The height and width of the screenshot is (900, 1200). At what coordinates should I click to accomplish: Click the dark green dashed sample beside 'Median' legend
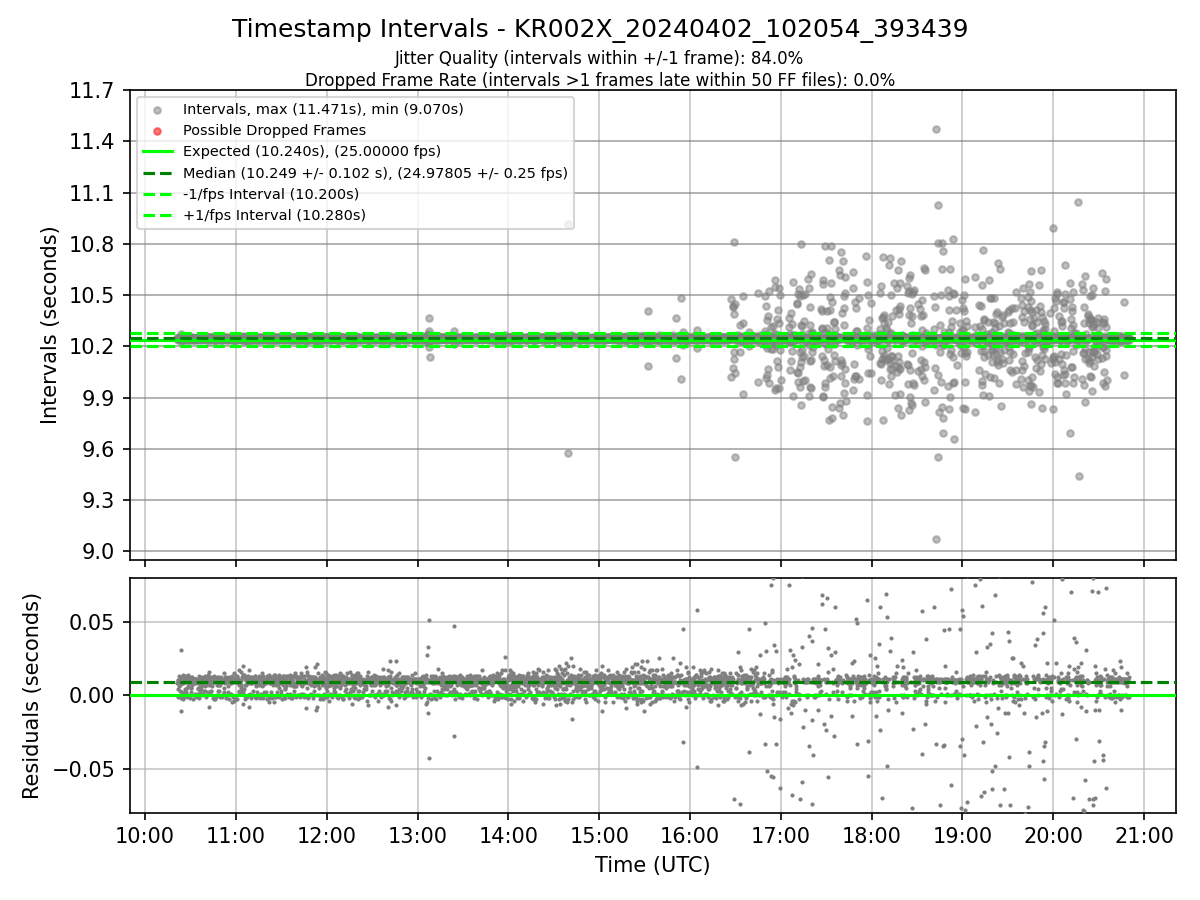click(x=157, y=173)
